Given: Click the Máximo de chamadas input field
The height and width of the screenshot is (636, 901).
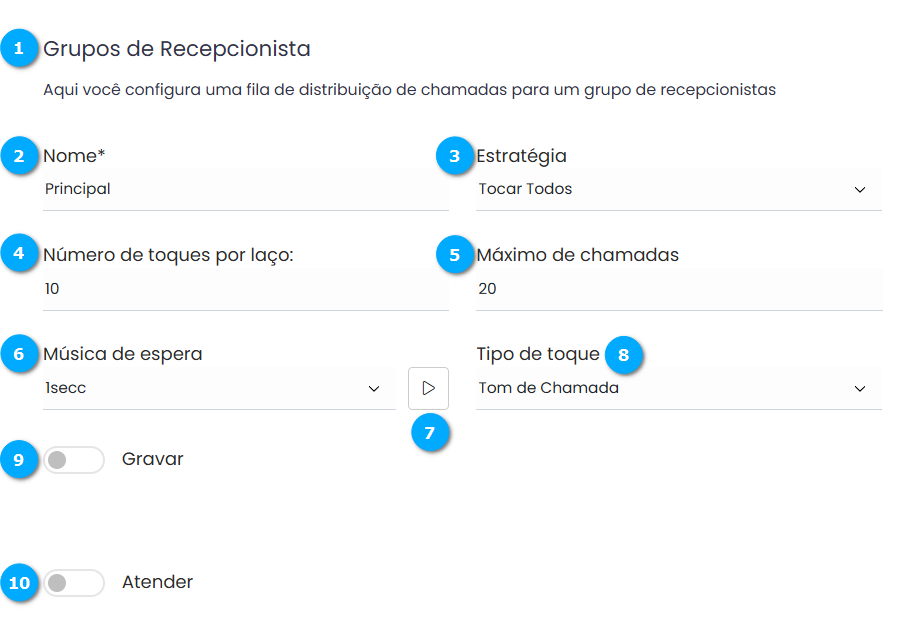Looking at the screenshot, I should pyautogui.click(x=678, y=289).
